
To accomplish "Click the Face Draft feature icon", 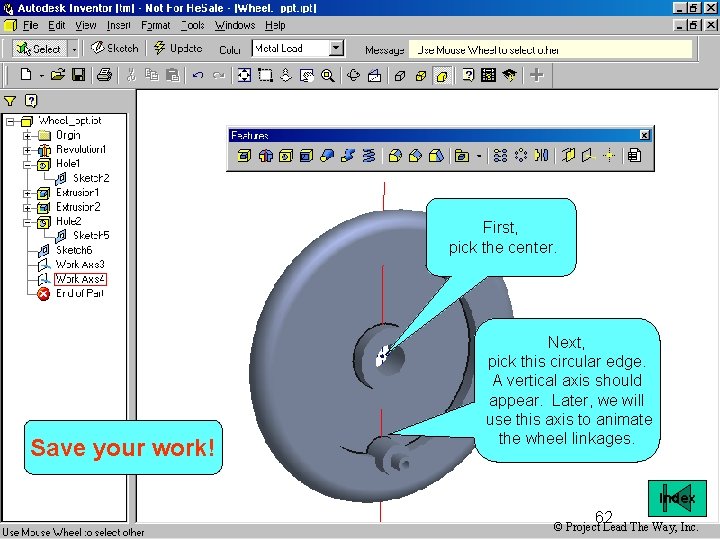I will [x=436, y=156].
